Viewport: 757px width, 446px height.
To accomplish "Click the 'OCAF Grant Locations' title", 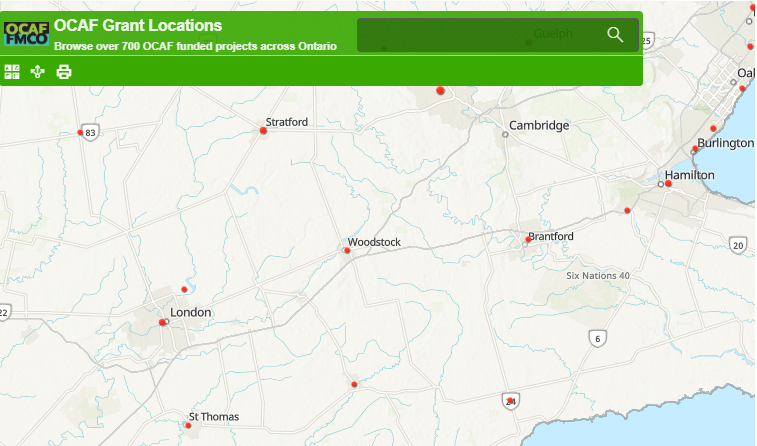I will click(138, 25).
